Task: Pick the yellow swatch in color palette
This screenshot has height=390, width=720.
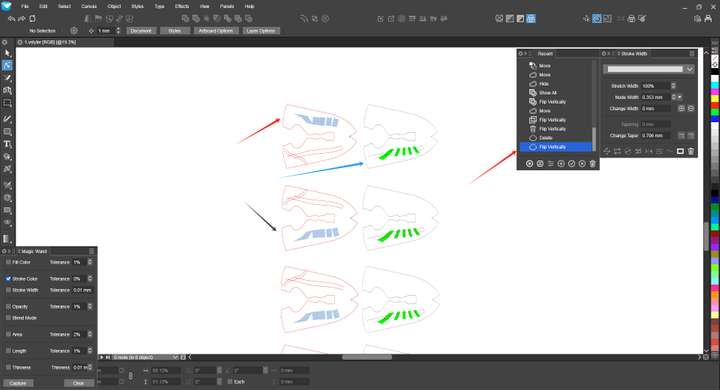Action: pyautogui.click(x=715, y=98)
